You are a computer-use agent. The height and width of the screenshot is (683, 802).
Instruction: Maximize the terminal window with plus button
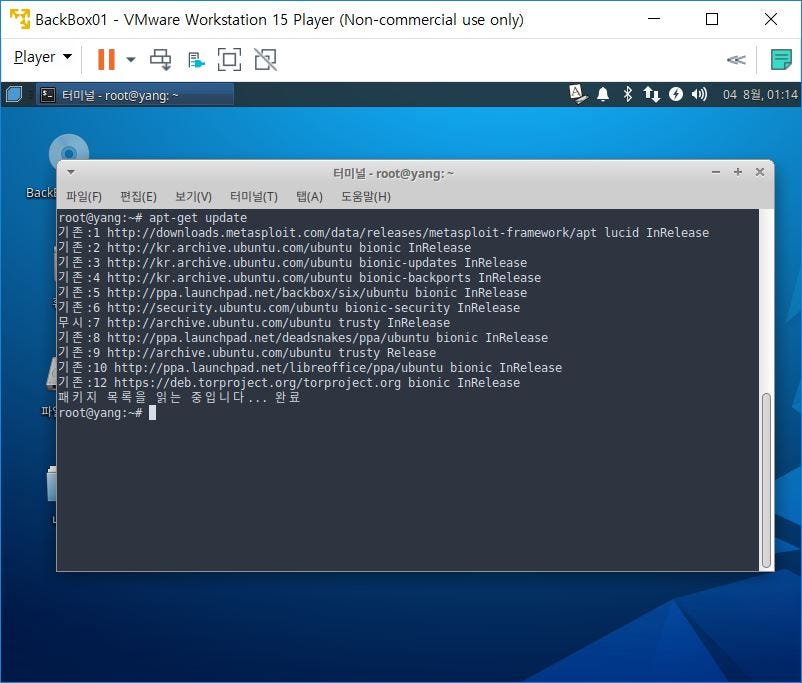coord(738,172)
